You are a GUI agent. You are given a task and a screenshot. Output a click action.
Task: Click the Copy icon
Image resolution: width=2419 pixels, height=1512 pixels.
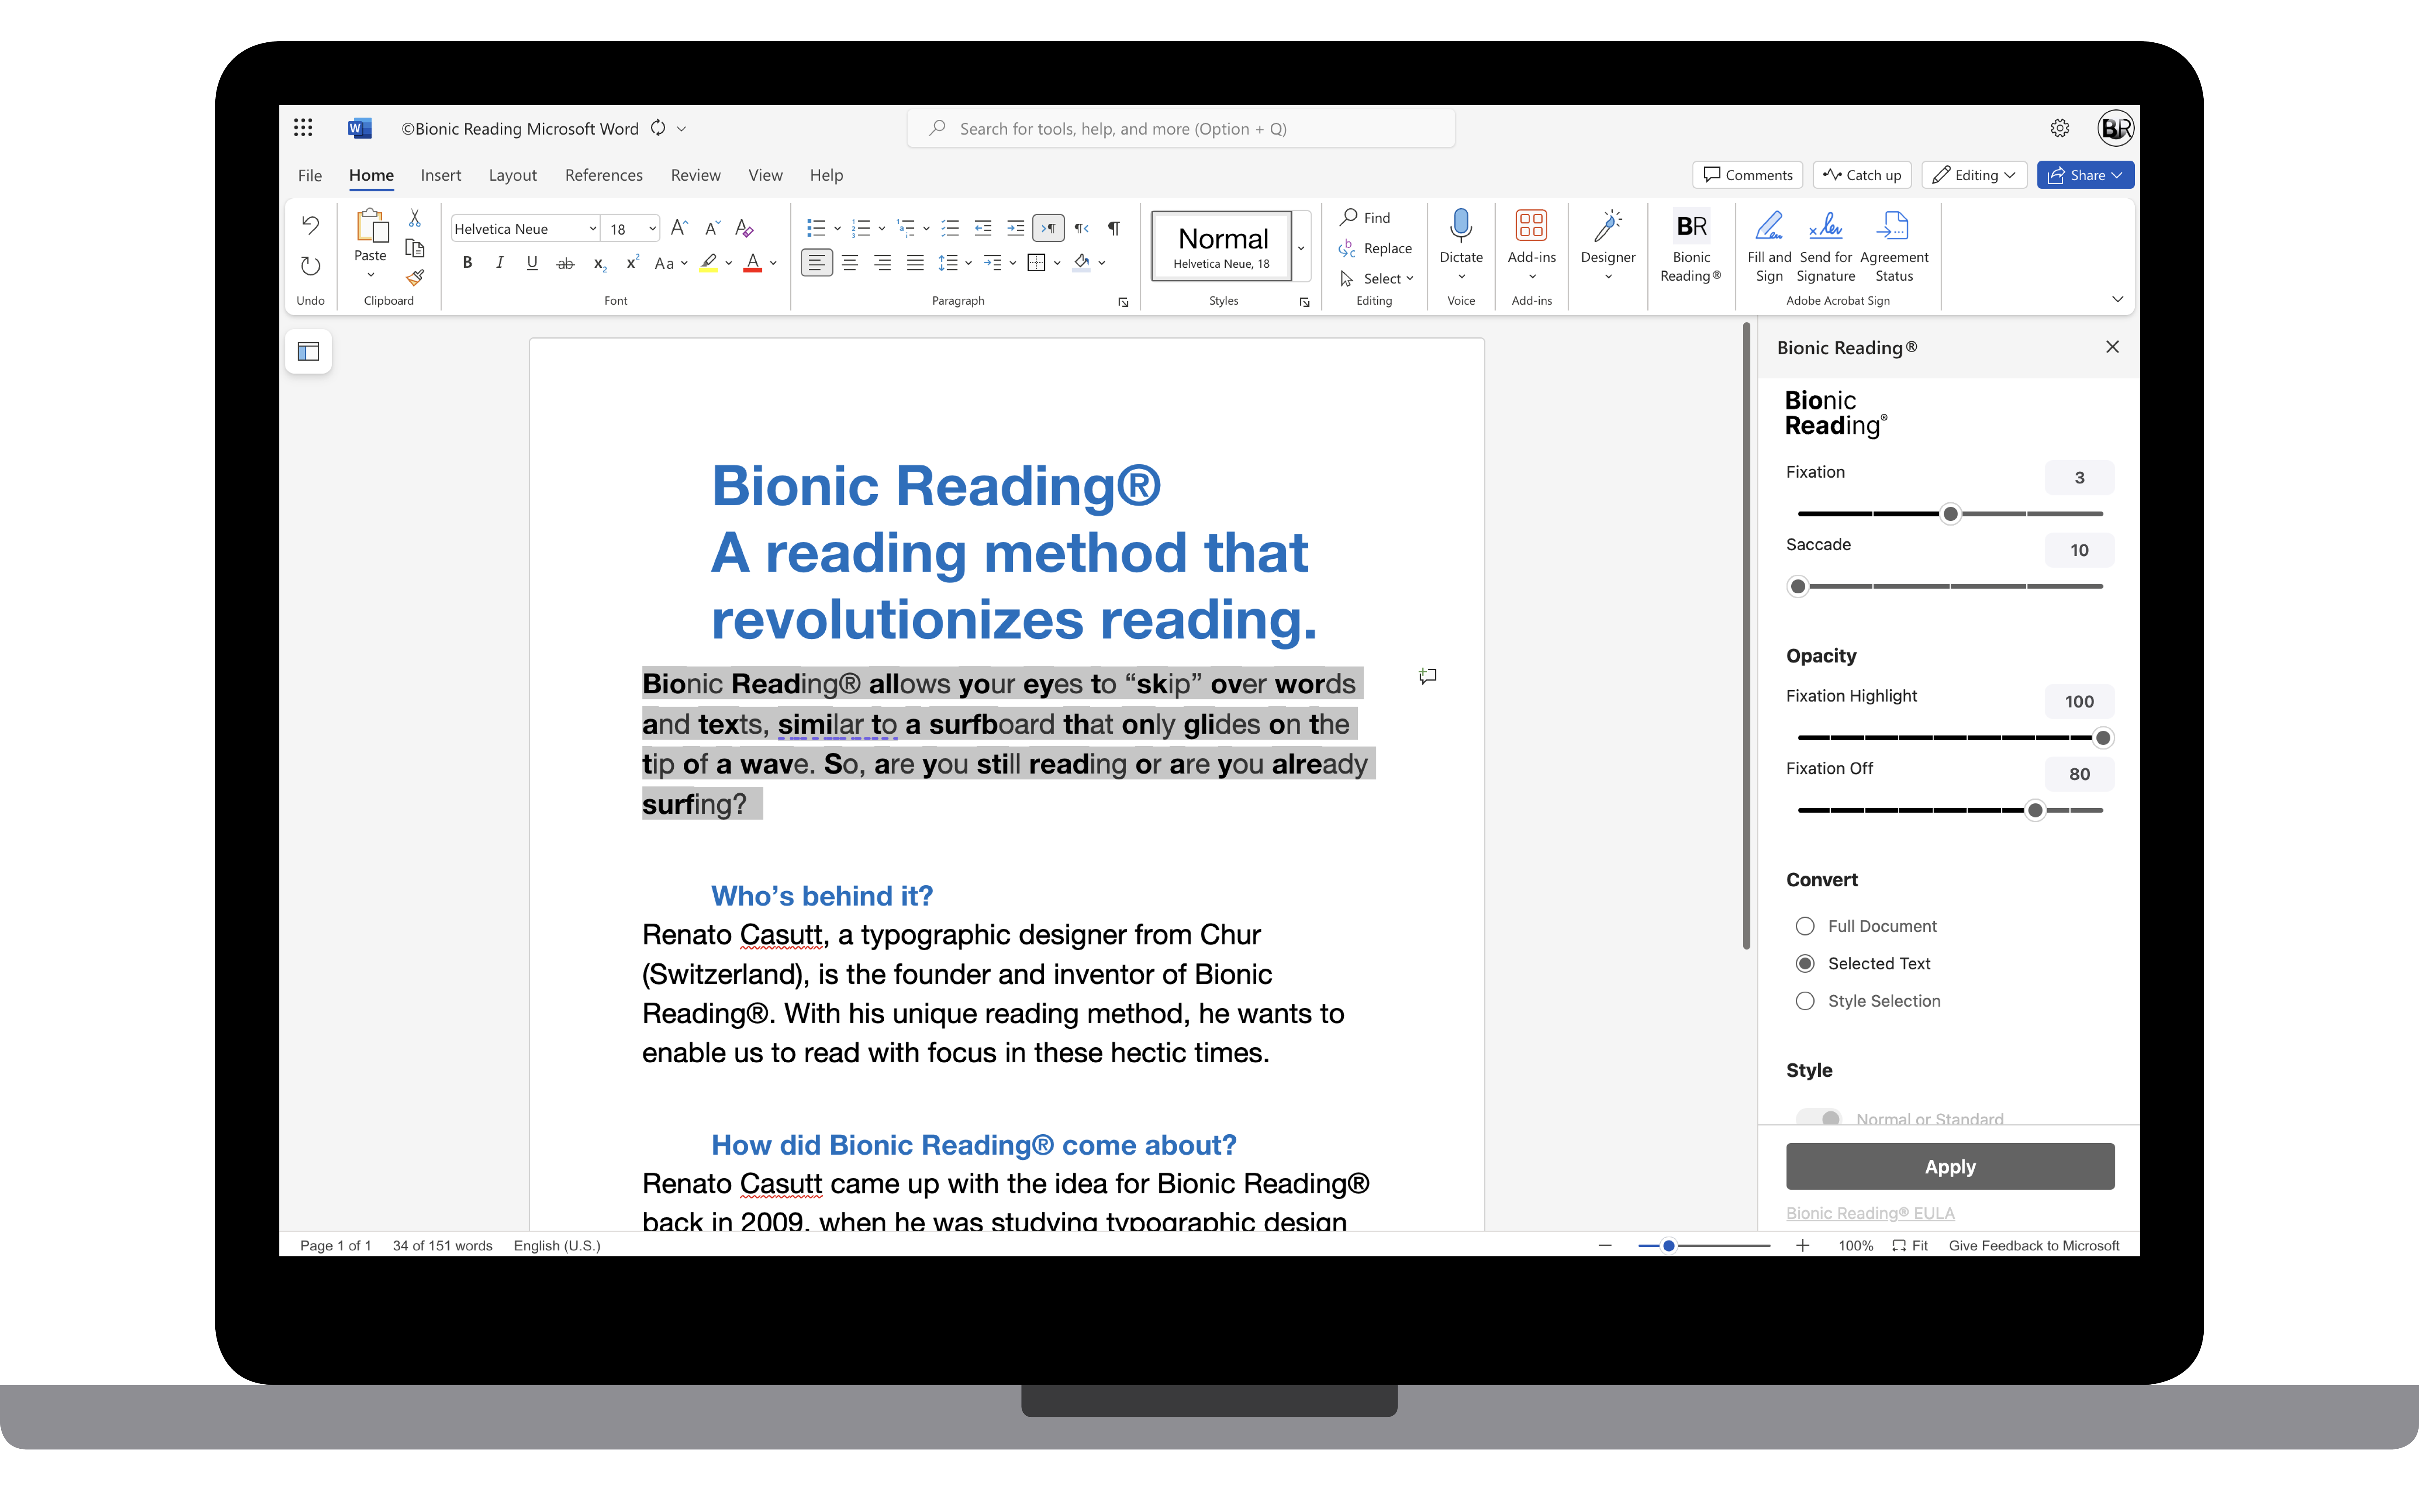(x=414, y=248)
